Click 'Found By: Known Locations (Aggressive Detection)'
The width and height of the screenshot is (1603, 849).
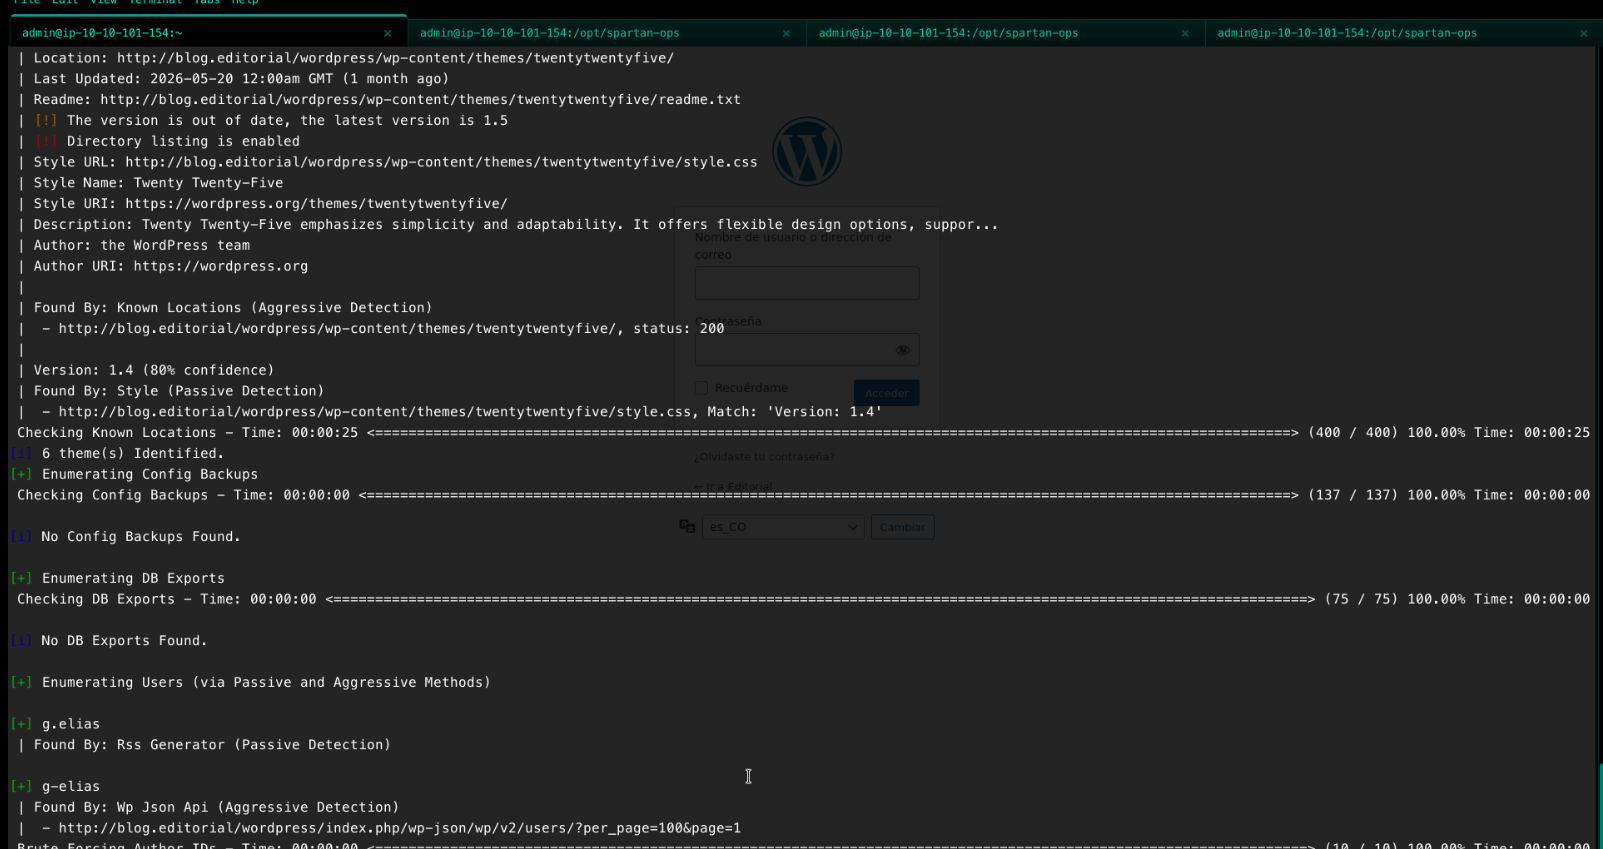[233, 308]
